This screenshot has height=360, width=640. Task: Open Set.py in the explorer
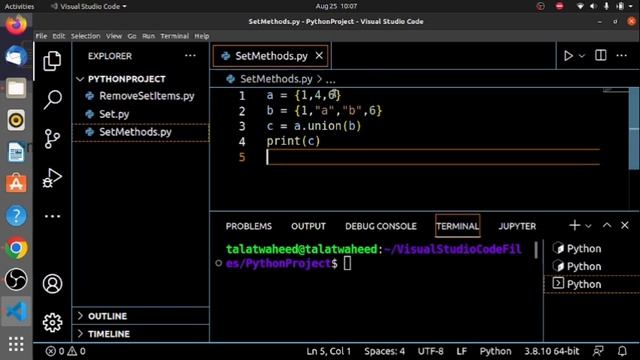[x=141, y=114]
